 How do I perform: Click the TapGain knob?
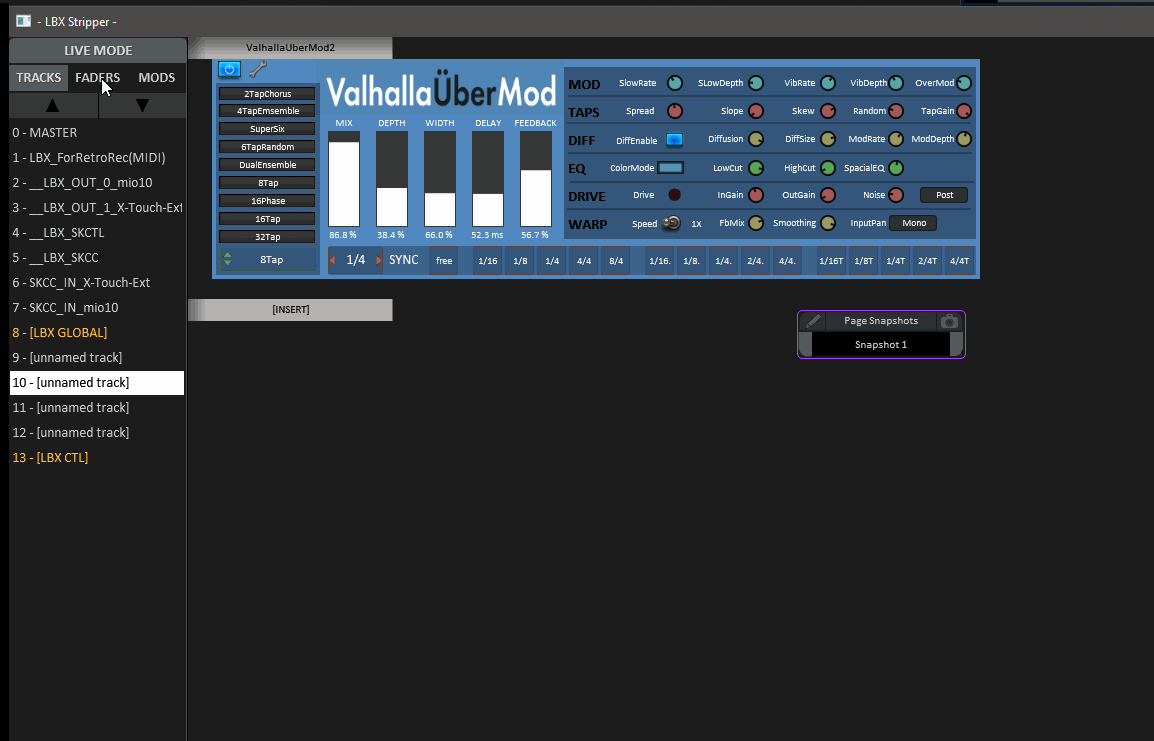(x=963, y=111)
